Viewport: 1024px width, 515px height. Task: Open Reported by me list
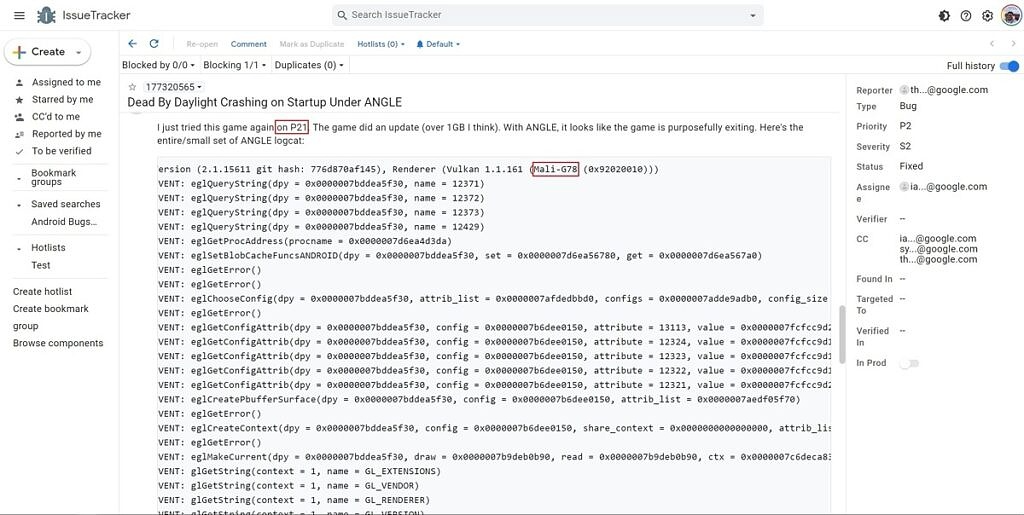coord(67,134)
